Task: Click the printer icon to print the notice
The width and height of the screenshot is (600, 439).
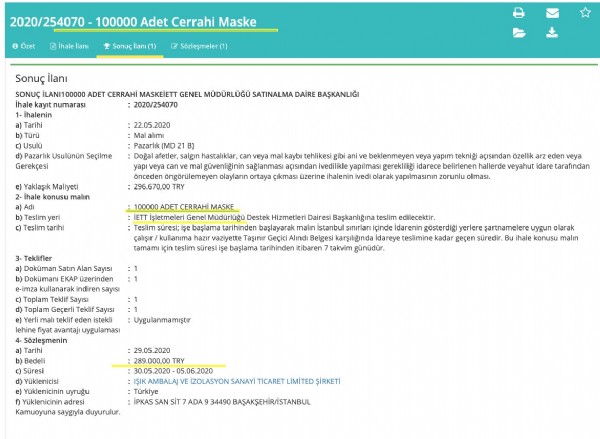Action: [519, 13]
